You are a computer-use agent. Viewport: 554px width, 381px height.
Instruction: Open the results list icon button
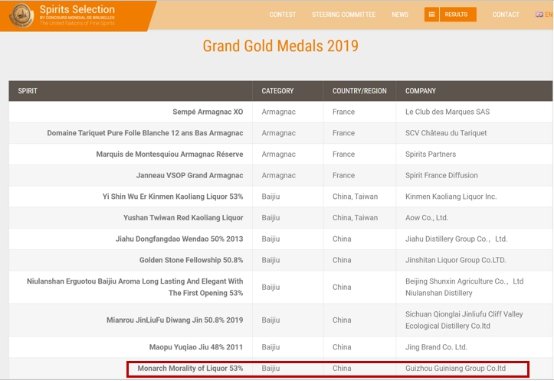431,14
